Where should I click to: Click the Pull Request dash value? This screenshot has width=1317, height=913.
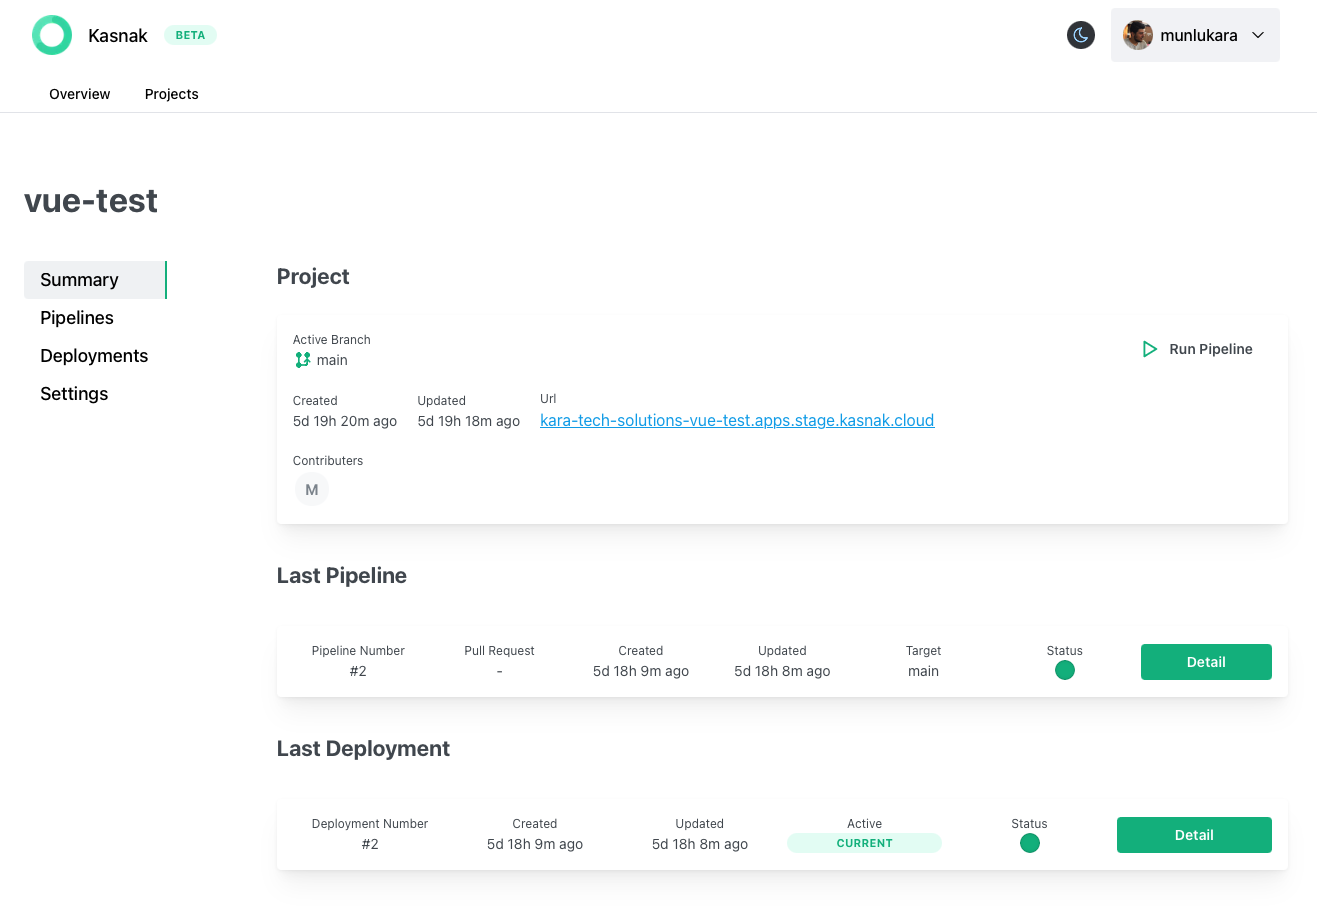click(499, 671)
